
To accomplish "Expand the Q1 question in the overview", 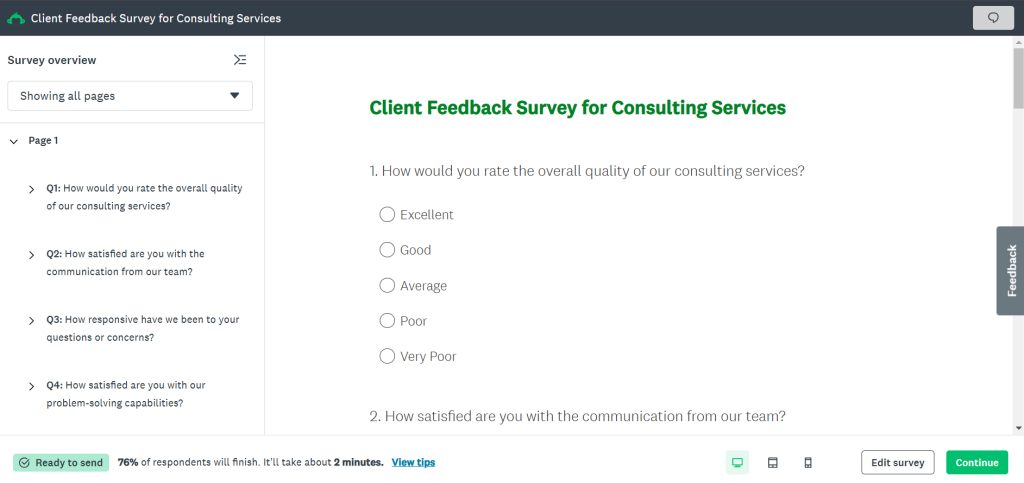I will tap(32, 189).
